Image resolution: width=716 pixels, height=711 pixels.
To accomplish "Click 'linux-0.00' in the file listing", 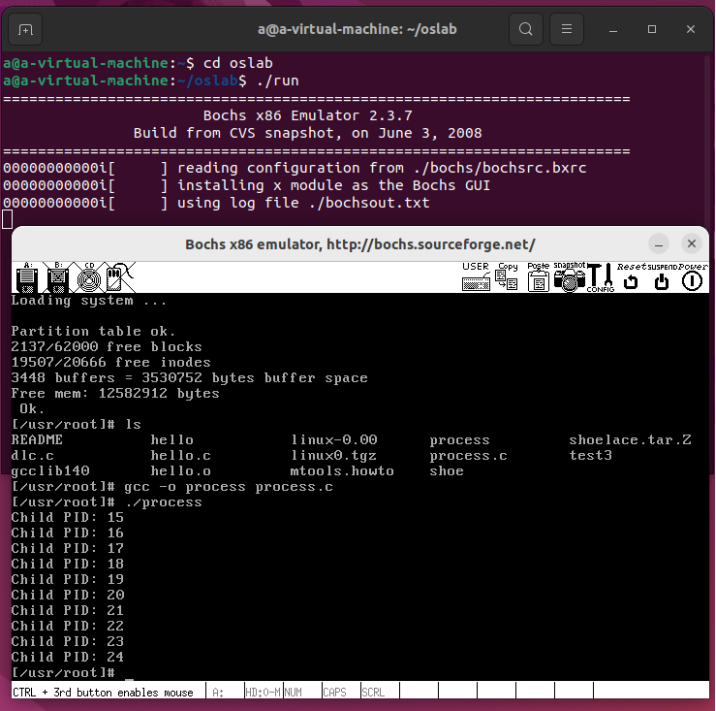I will point(333,440).
